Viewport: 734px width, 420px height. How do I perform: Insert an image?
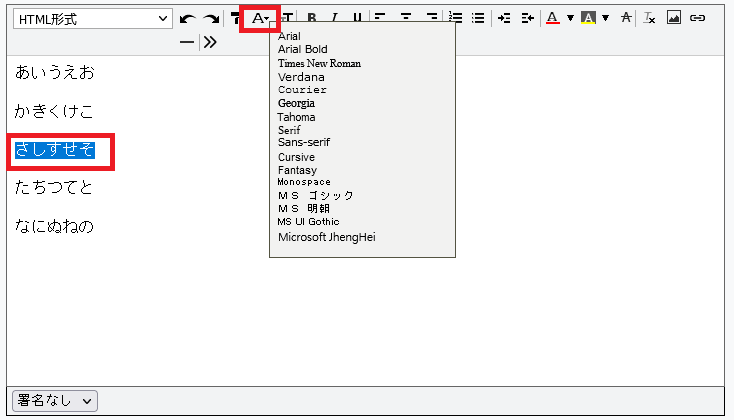click(674, 18)
